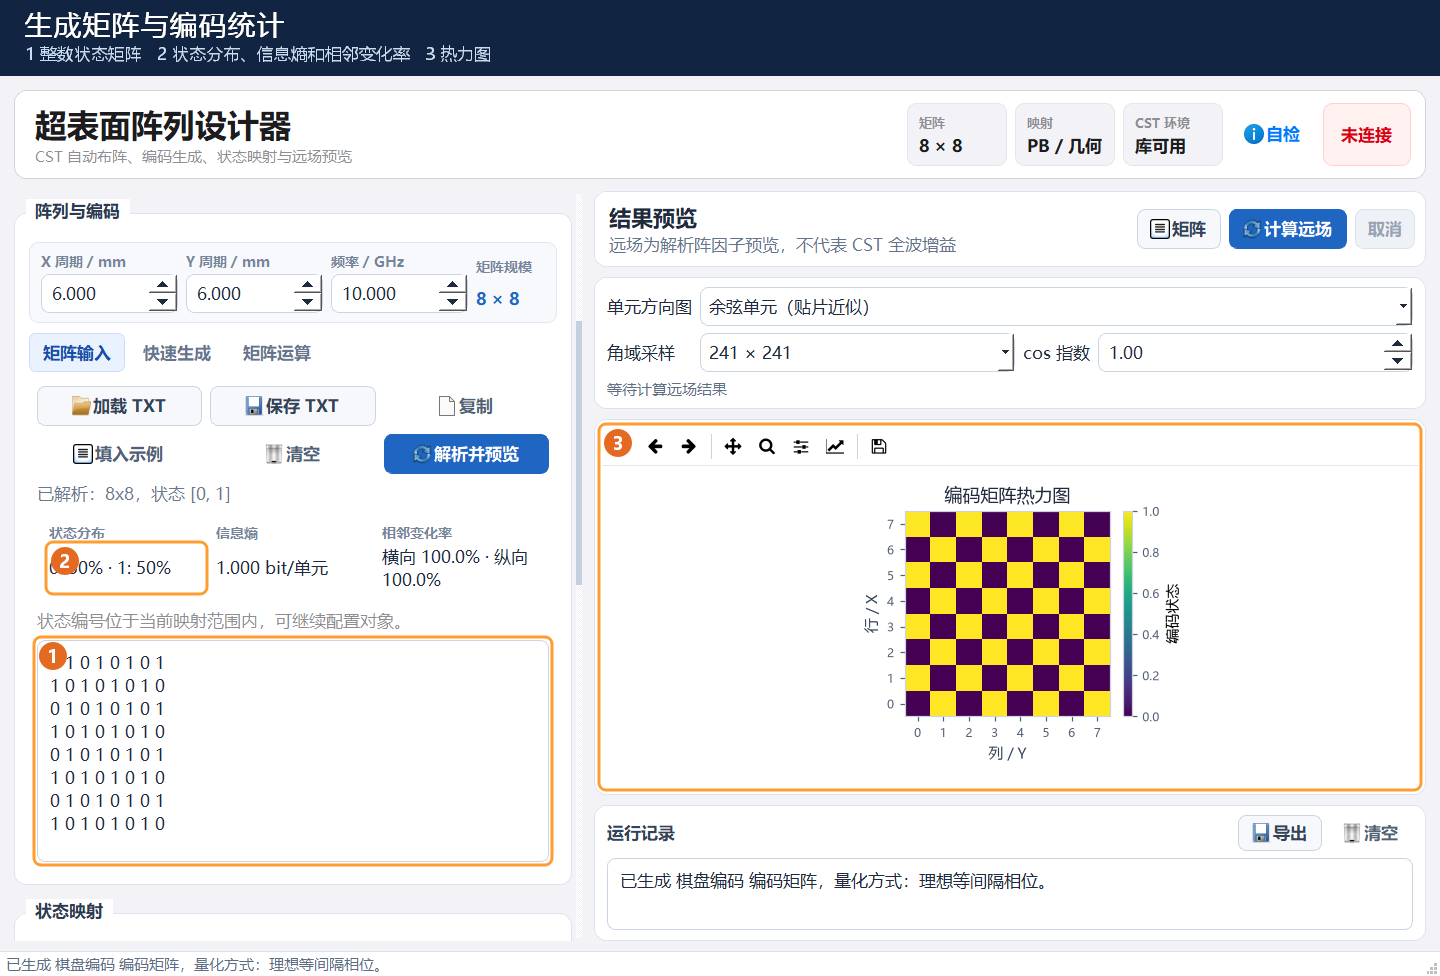The image size is (1440, 976).
Task: Increase Y 周期 spinner value
Action: [x=308, y=285]
